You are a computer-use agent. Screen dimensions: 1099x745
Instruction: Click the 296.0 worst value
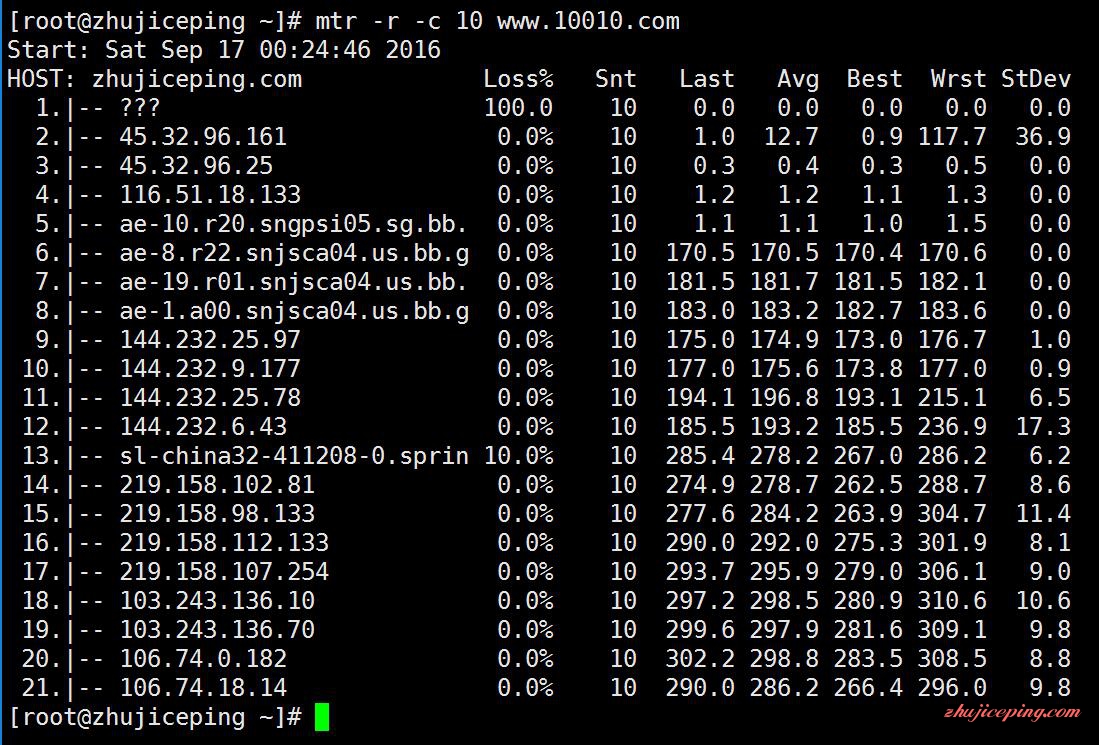953,688
